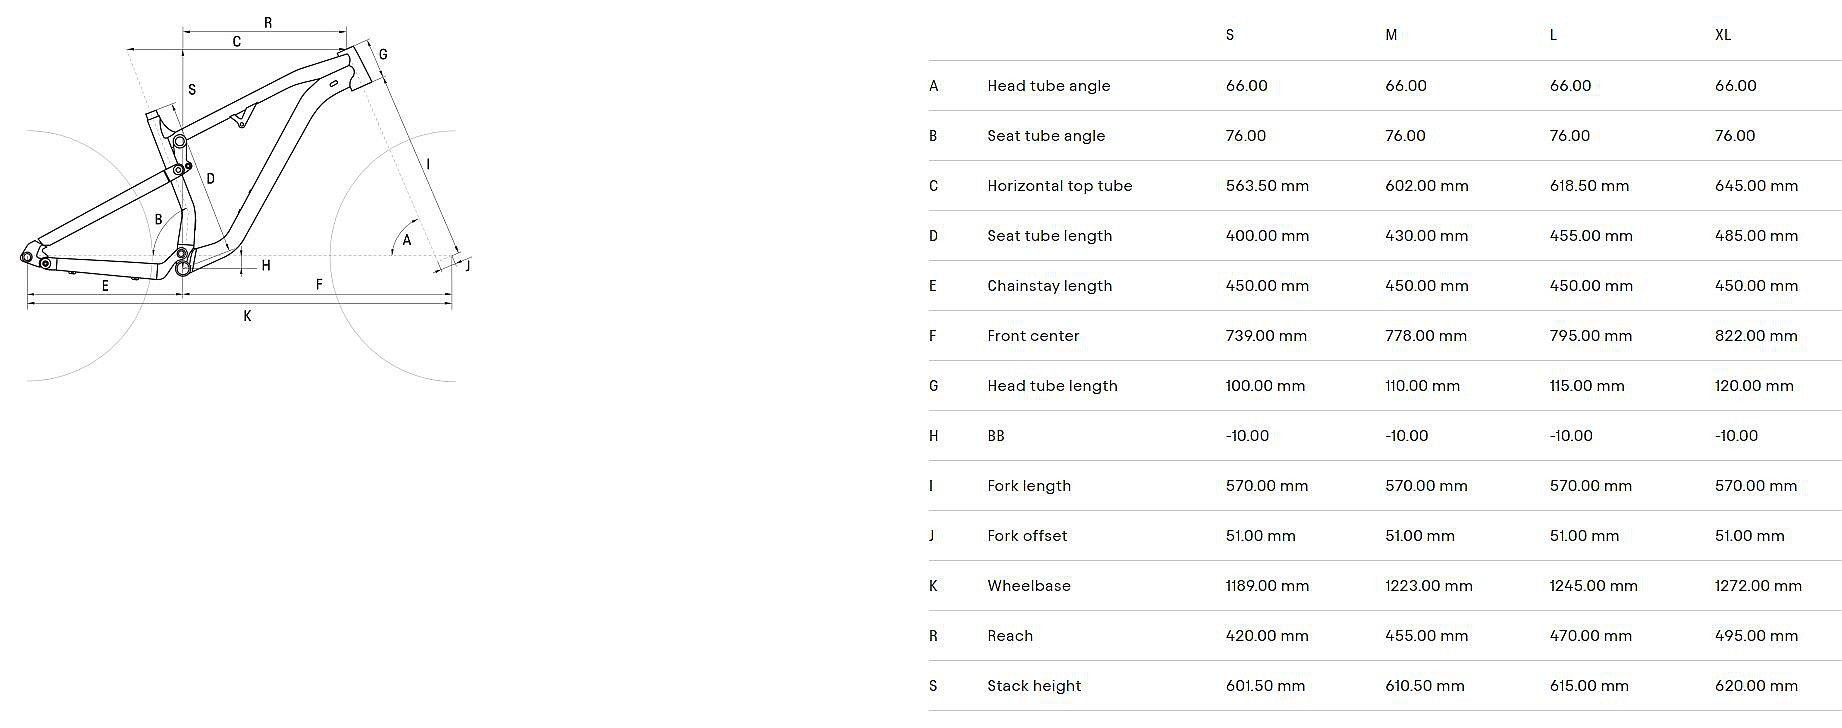Click the 455.00 mm Reach value

pyautogui.click(x=1426, y=636)
